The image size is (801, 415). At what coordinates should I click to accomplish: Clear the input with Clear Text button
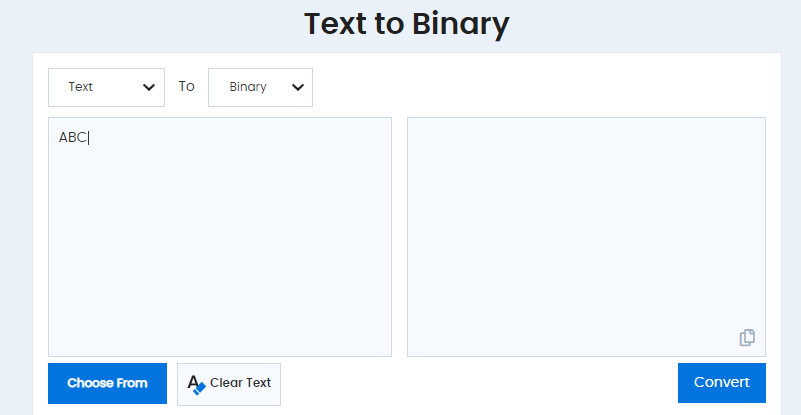(x=229, y=384)
